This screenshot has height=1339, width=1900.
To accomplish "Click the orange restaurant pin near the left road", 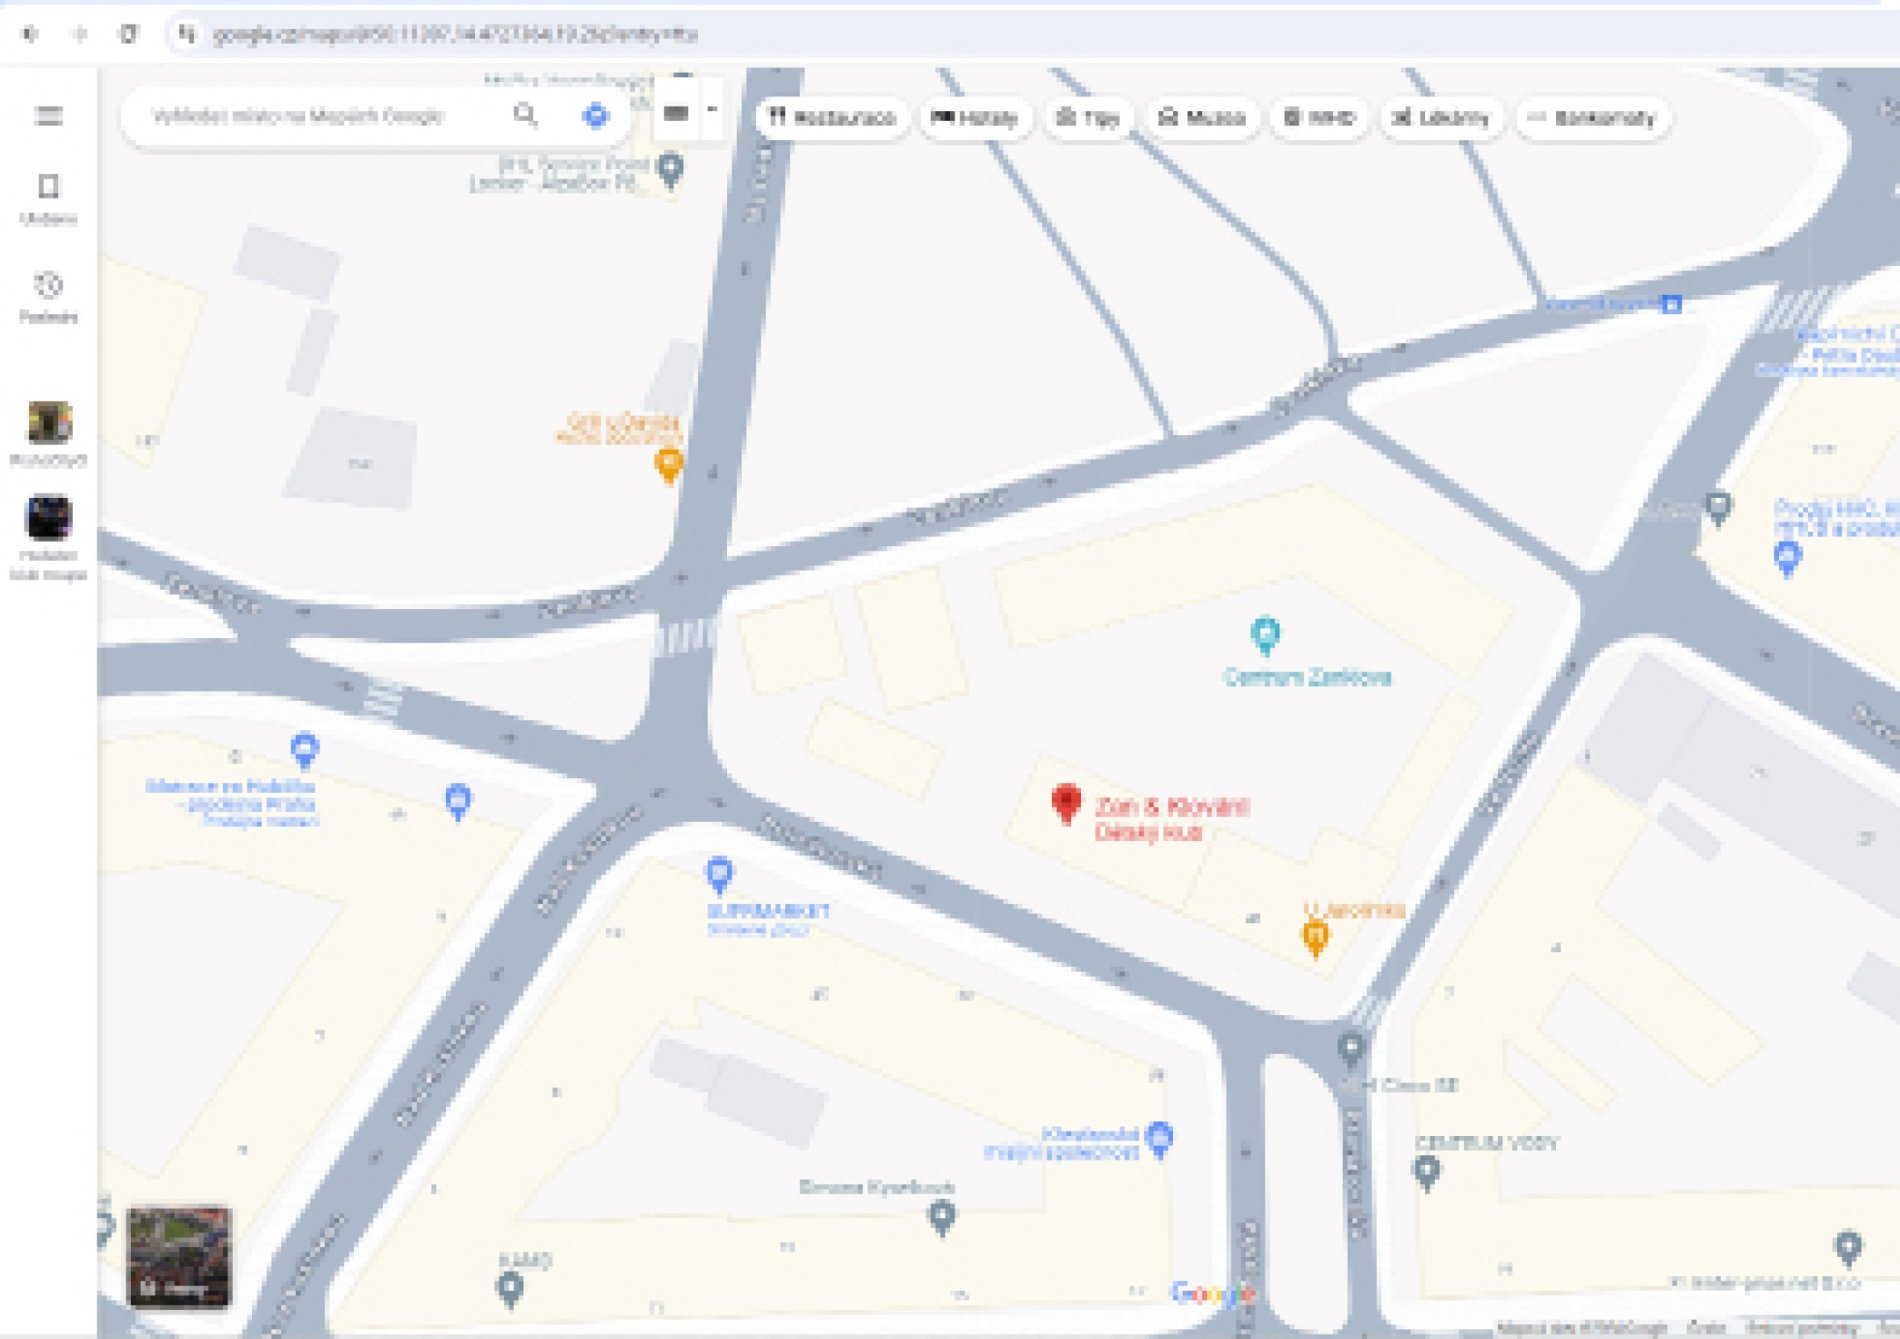I will [668, 465].
